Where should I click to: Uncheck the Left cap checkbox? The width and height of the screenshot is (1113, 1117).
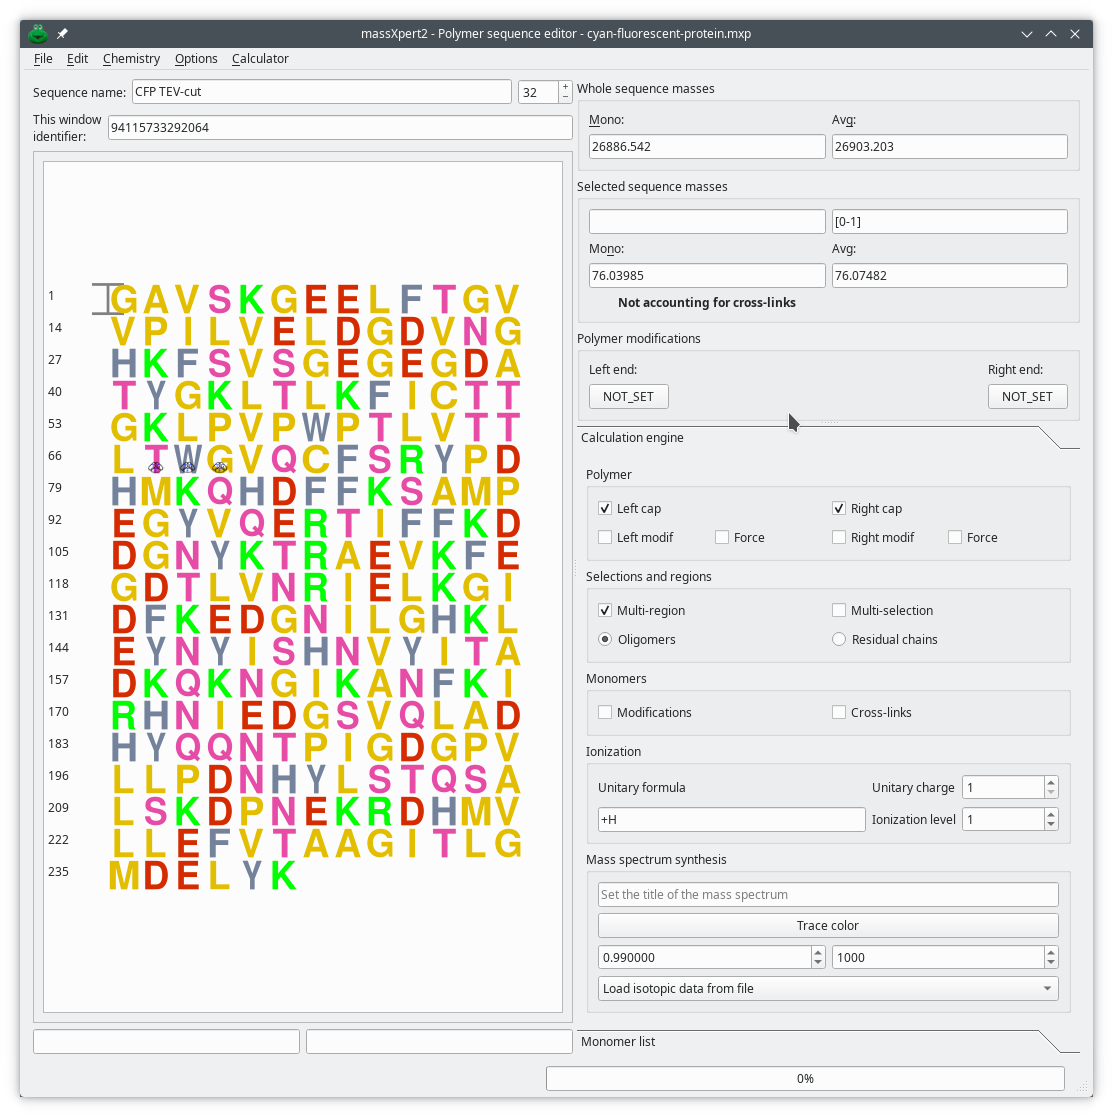tap(605, 508)
